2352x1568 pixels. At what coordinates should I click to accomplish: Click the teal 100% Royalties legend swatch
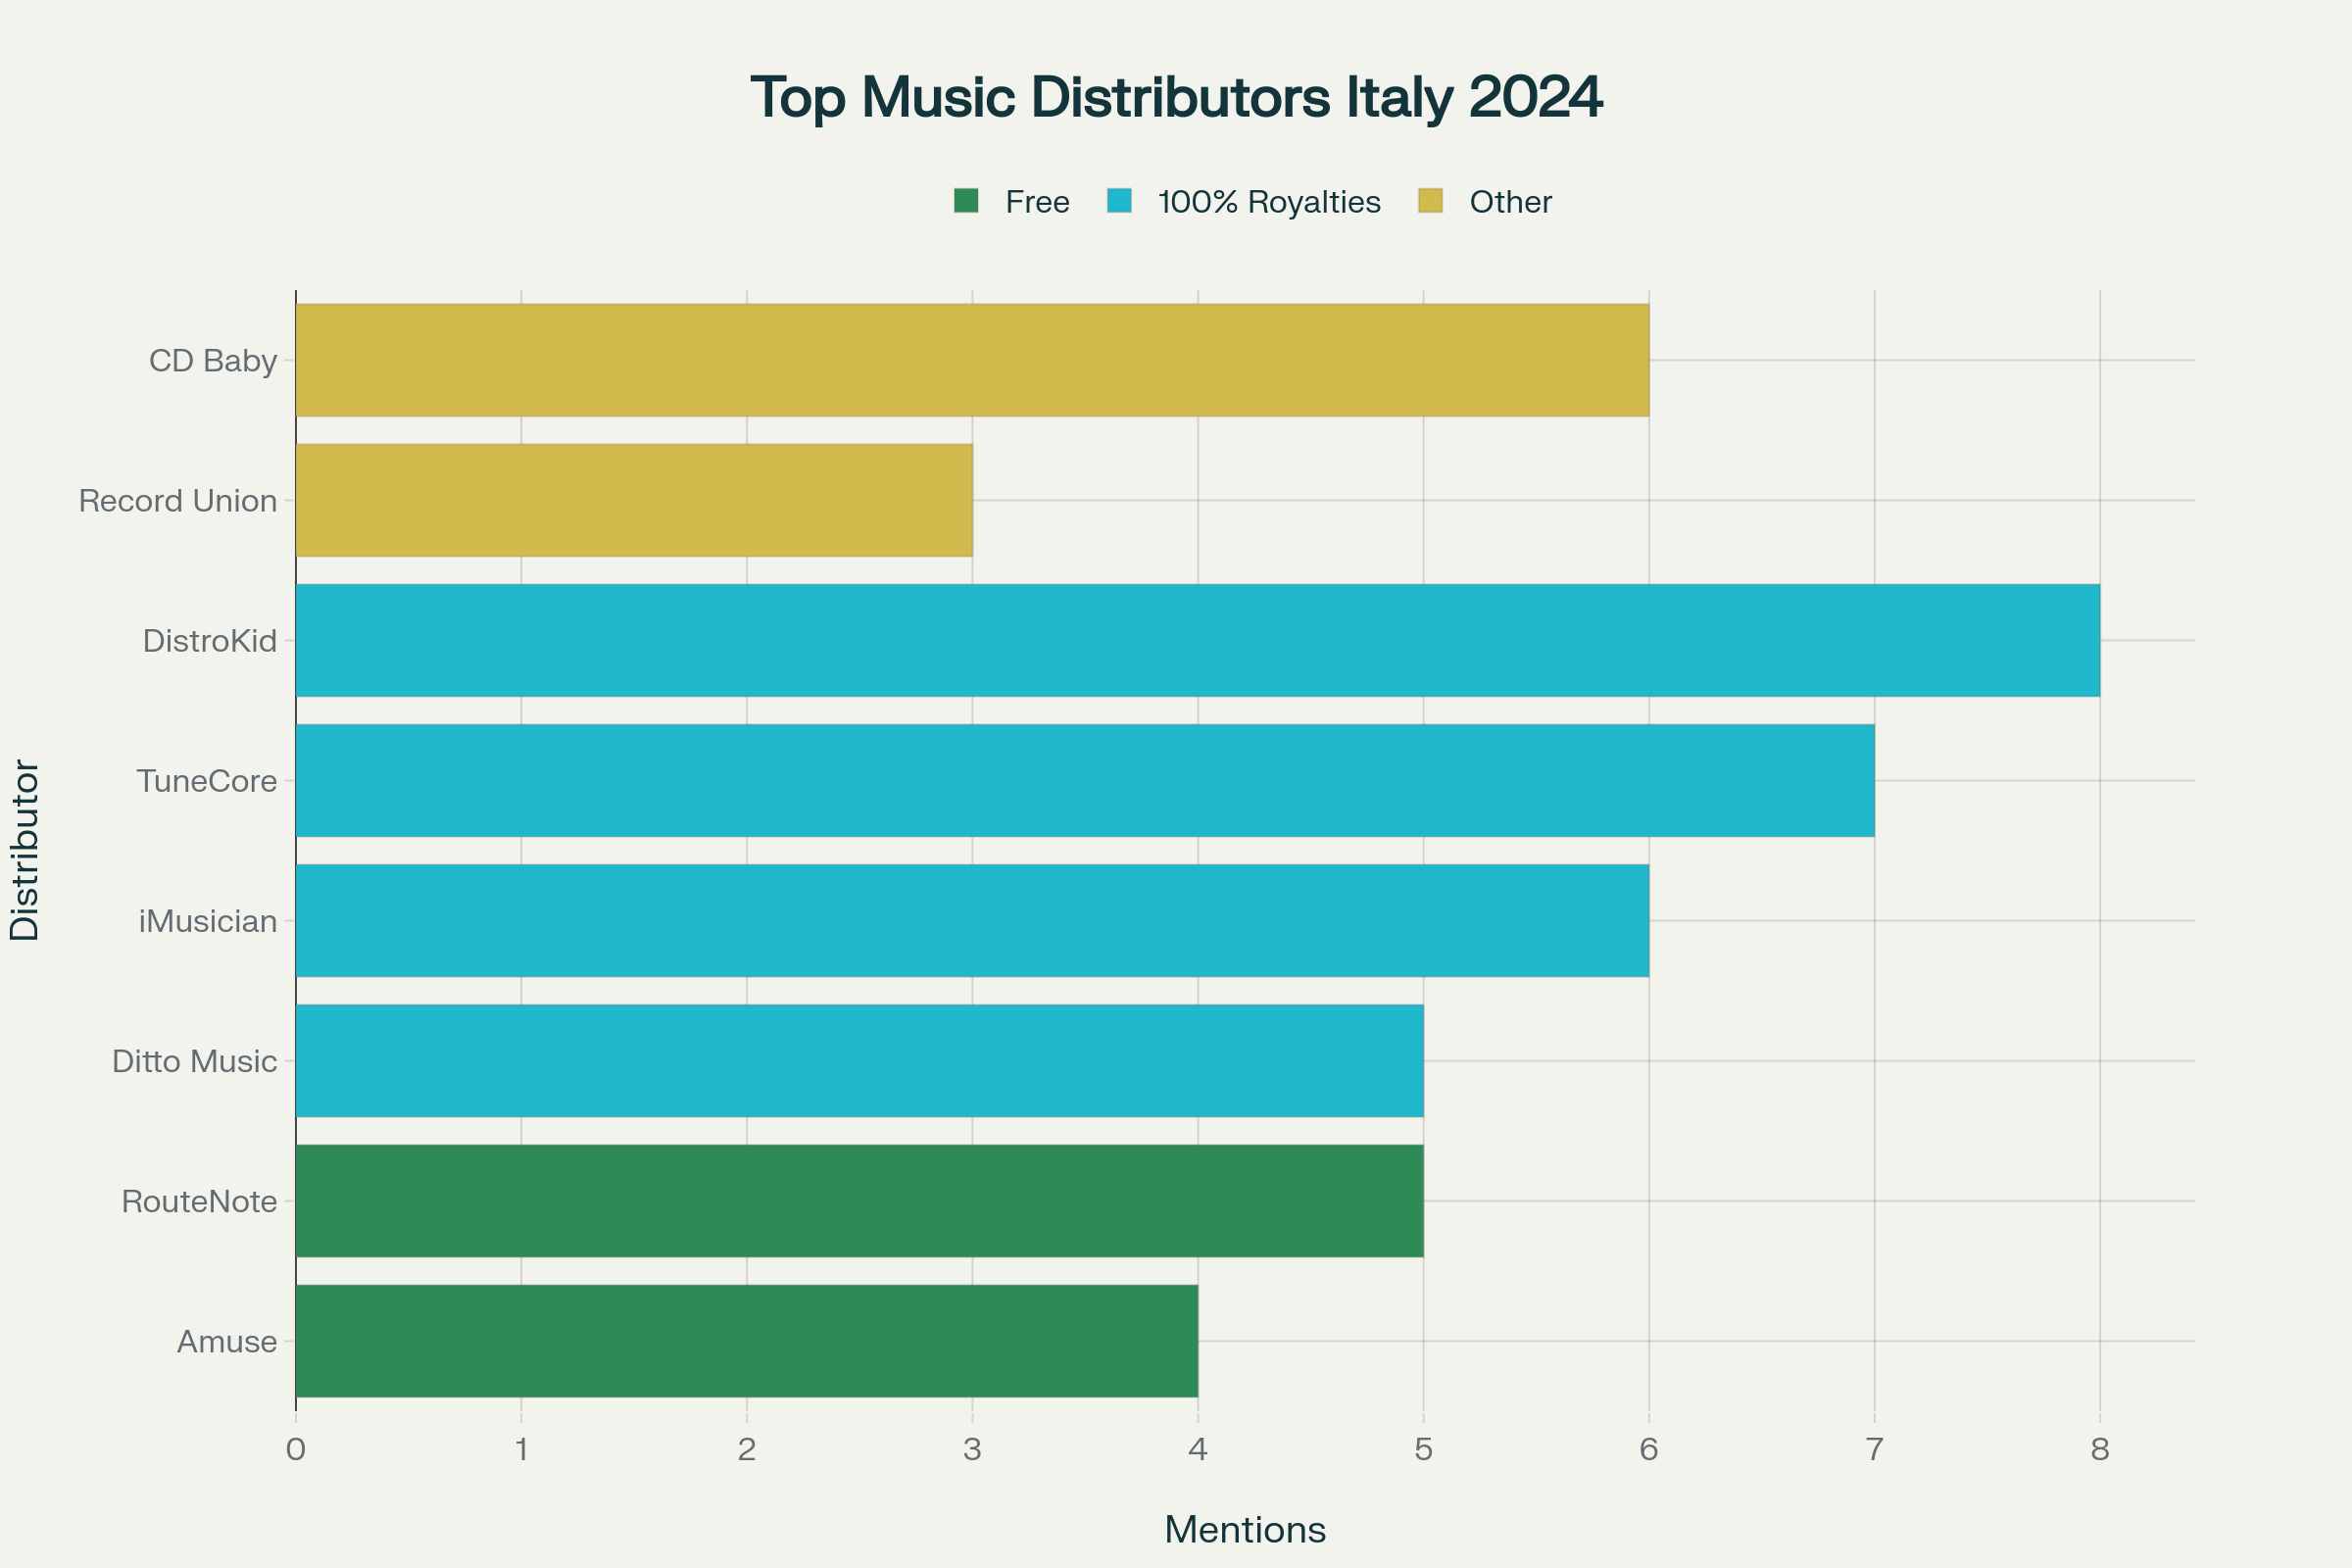pyautogui.click(x=1119, y=201)
